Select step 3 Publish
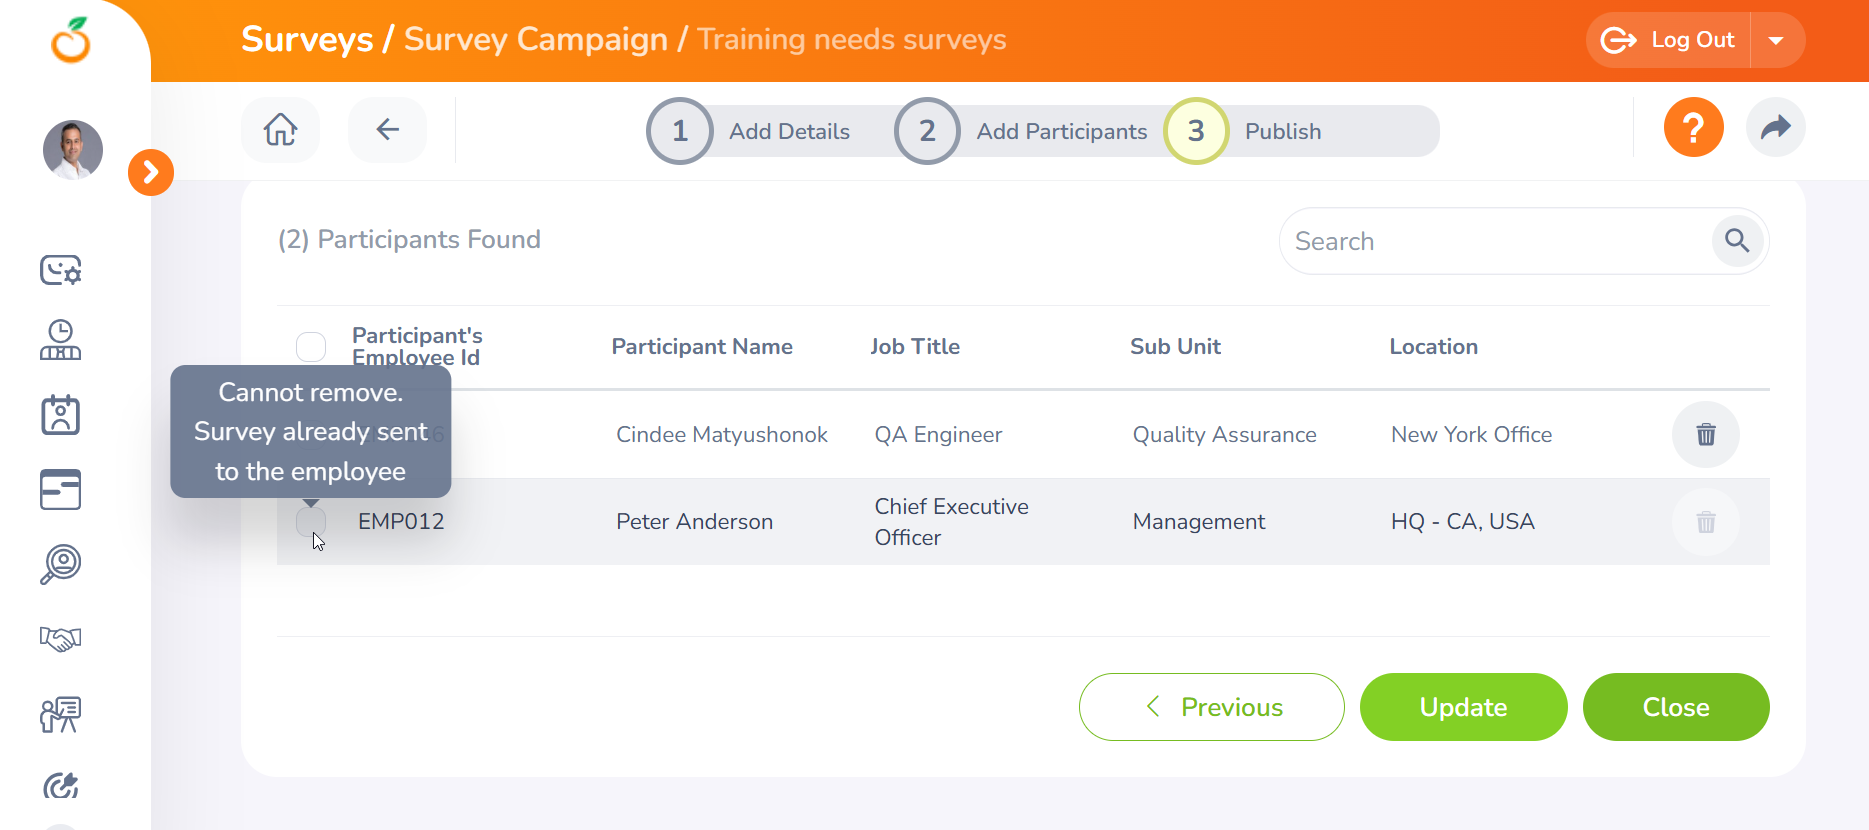Image resolution: width=1869 pixels, height=830 pixels. (x=1196, y=131)
